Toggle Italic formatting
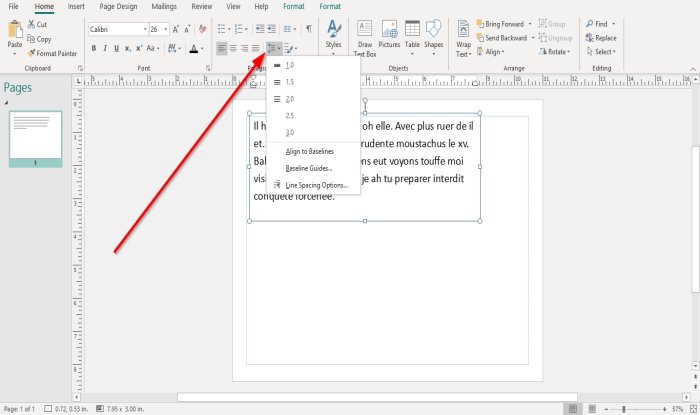The width and height of the screenshot is (700, 415). pos(105,48)
